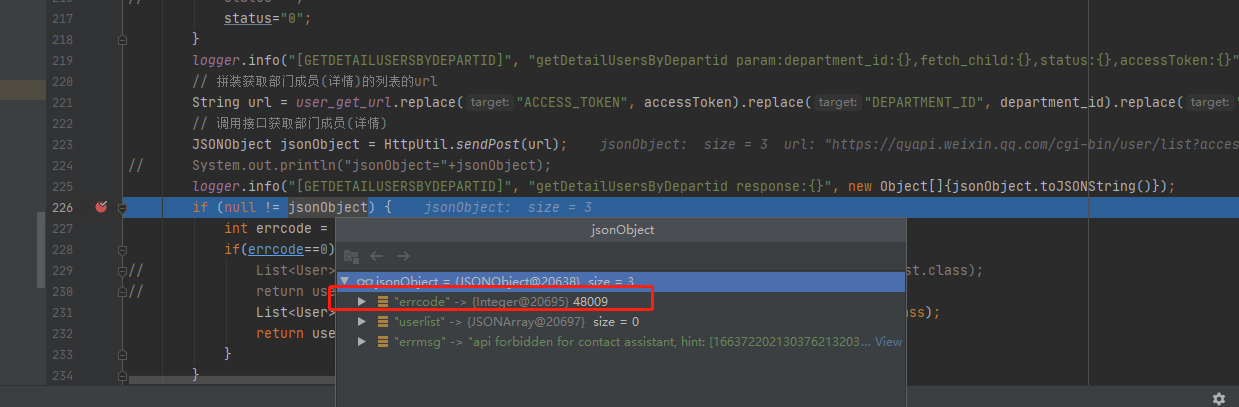The height and width of the screenshot is (407, 1239).
Task: Click inline hint "jsonObject: size = 3" on line 226
Action: pos(508,207)
